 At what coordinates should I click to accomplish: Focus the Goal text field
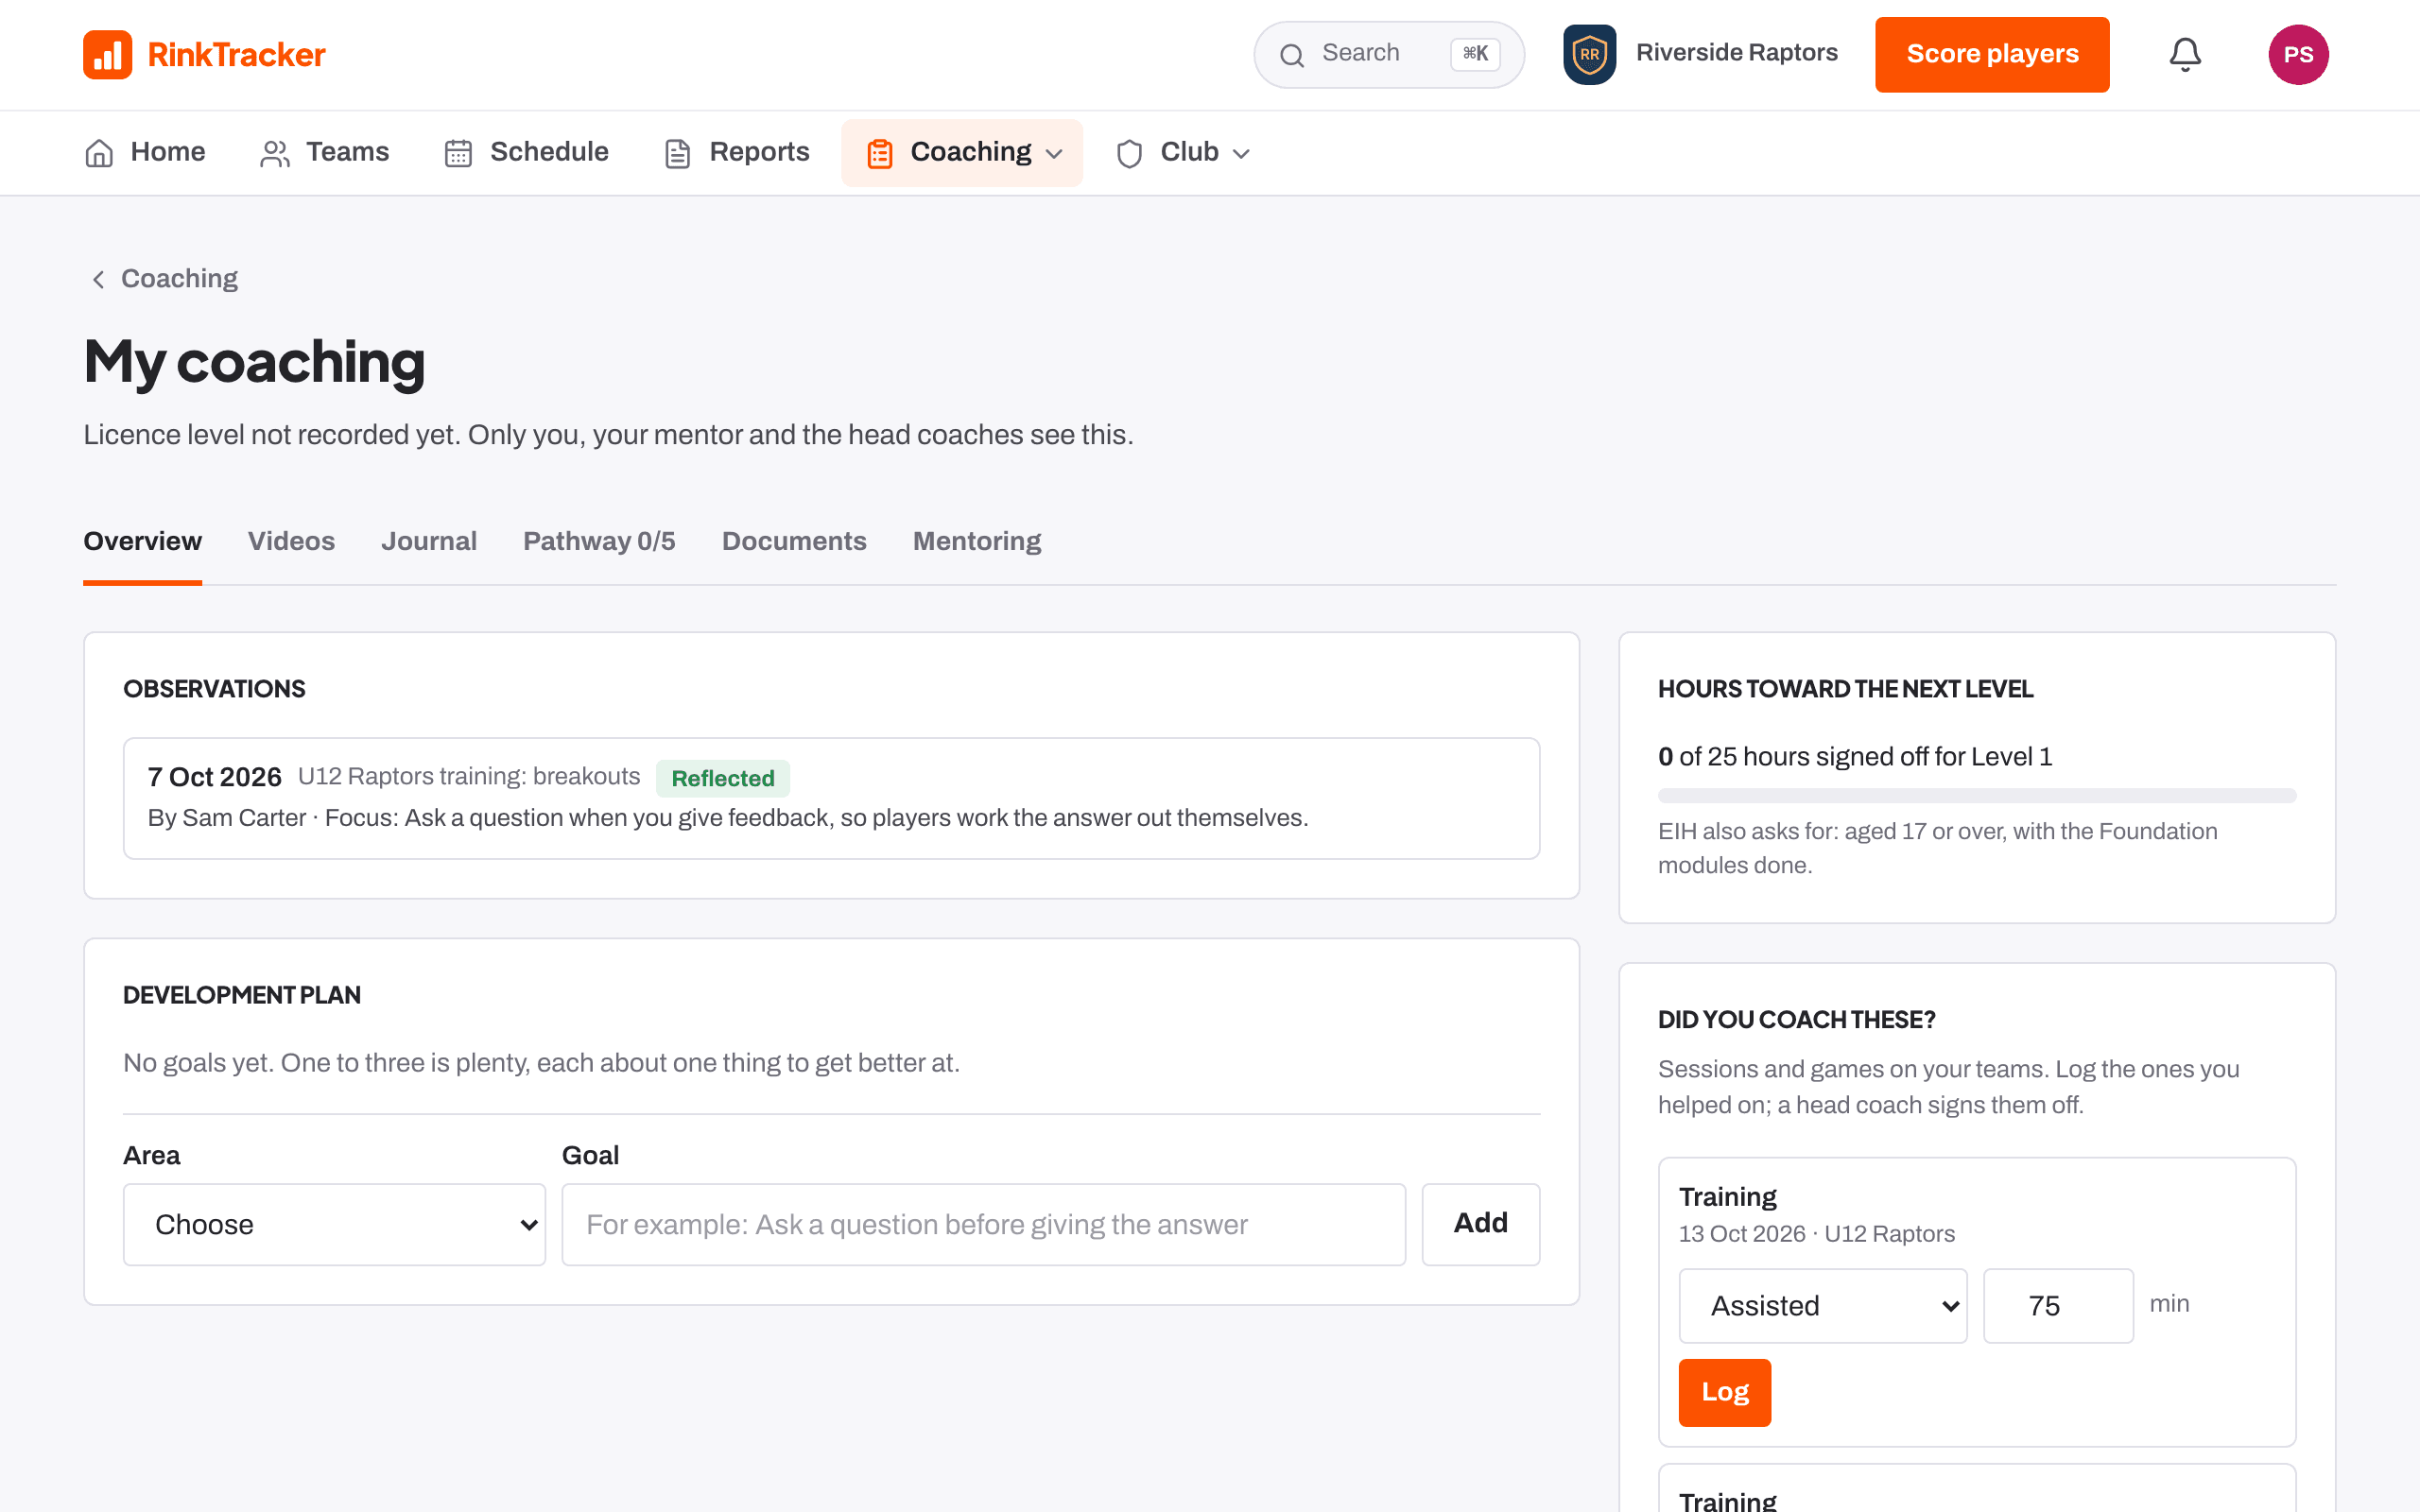[x=983, y=1224]
